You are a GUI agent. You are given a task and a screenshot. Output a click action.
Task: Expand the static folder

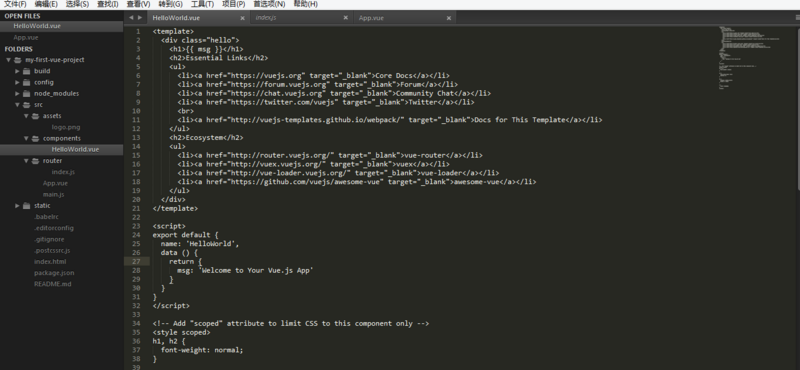[17, 206]
